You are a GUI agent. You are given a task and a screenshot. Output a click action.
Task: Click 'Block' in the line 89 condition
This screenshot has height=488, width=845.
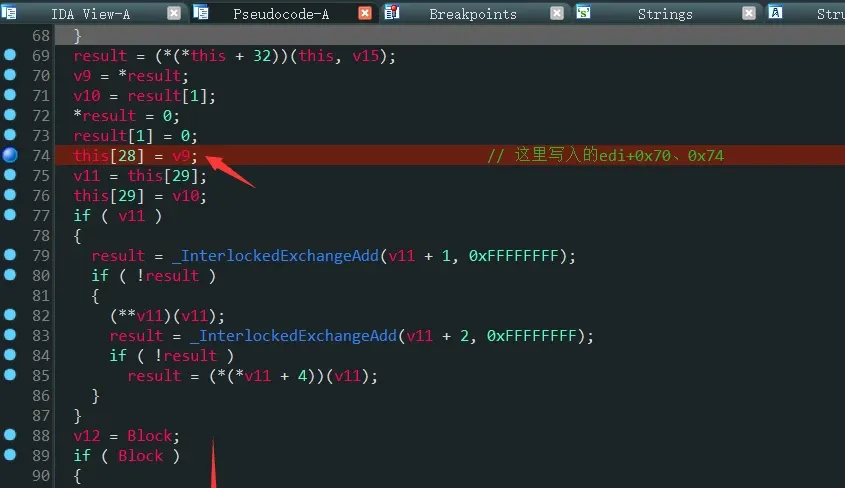click(140, 456)
